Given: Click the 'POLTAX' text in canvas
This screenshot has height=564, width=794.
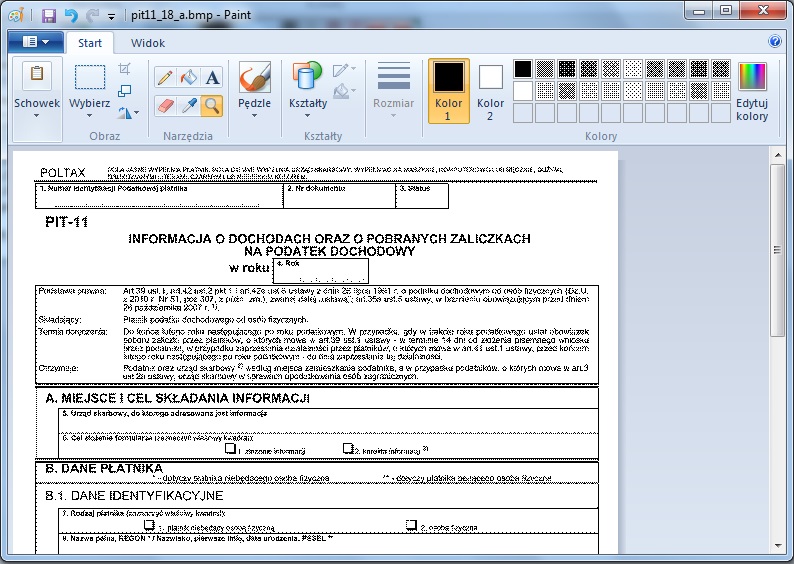Looking at the screenshot, I should pos(63,173).
